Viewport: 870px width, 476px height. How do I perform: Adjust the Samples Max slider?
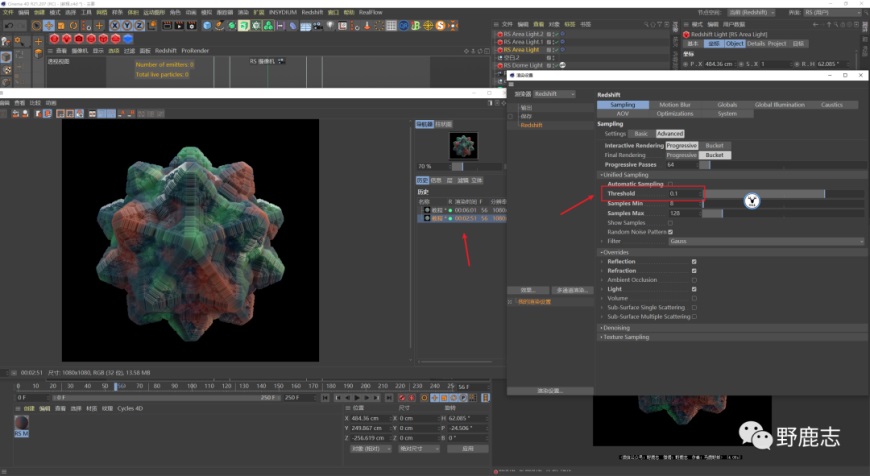pos(783,214)
